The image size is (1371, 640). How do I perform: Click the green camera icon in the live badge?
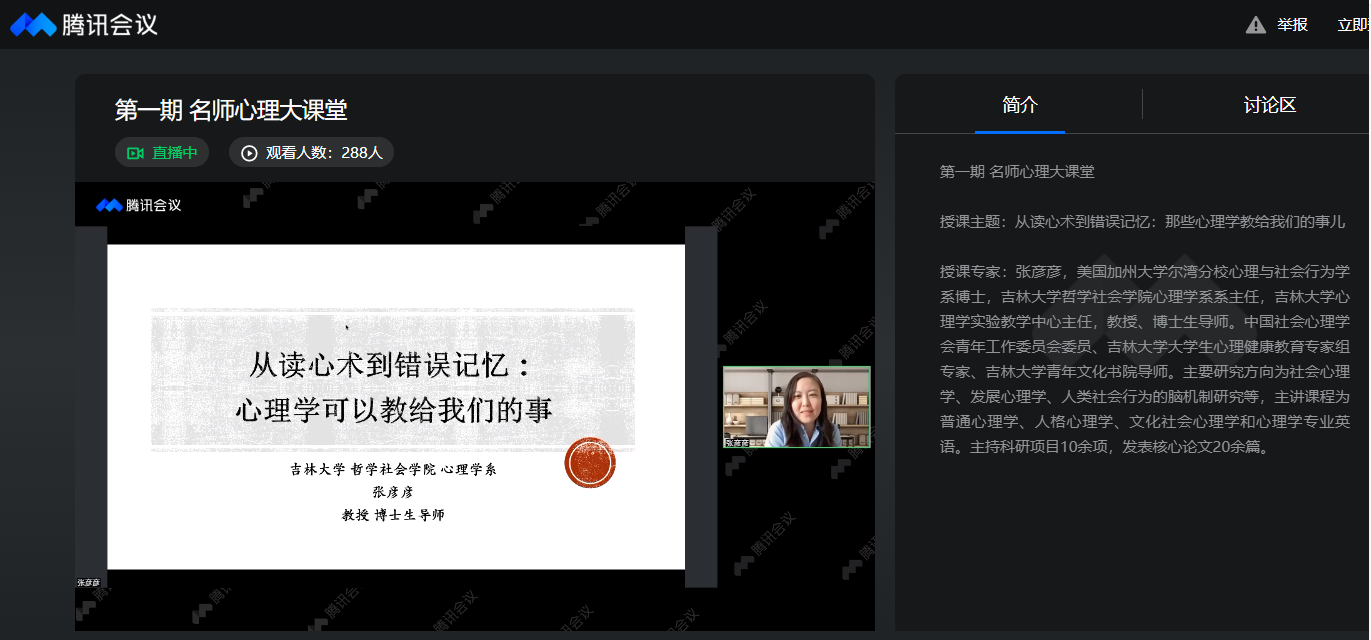pos(136,153)
